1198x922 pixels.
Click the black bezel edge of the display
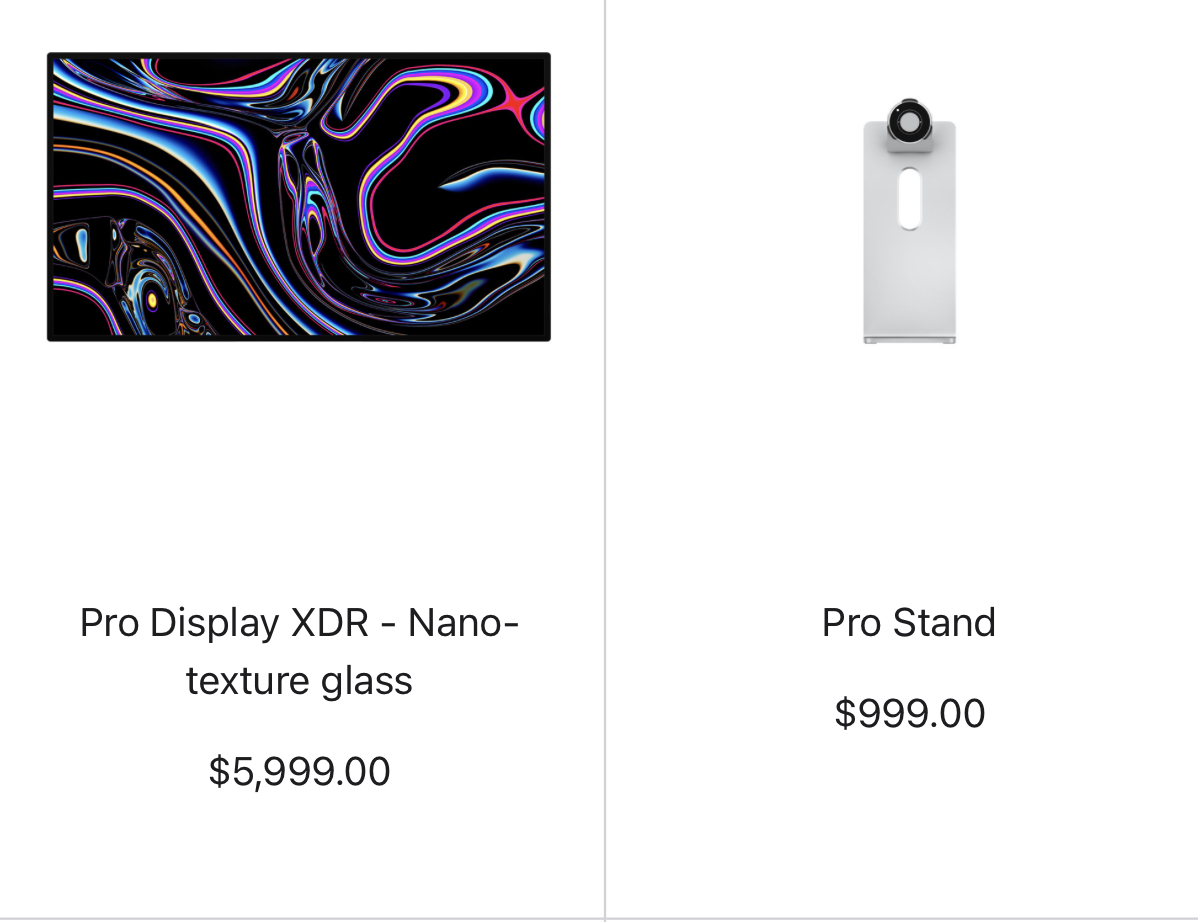pyautogui.click(x=299, y=55)
